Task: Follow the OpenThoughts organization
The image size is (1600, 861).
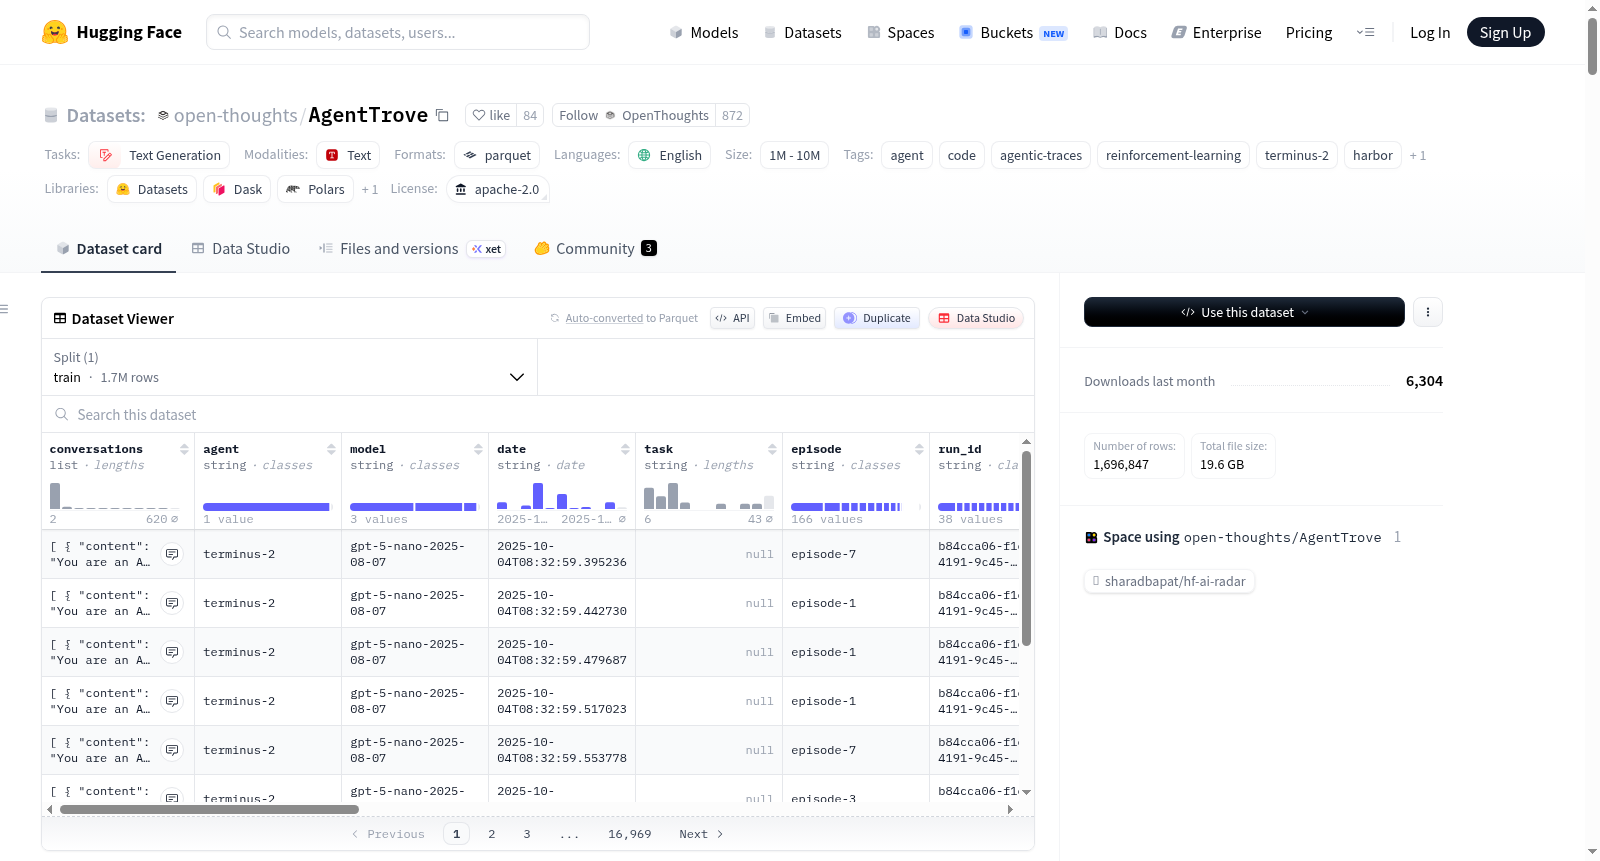Action: click(x=634, y=115)
